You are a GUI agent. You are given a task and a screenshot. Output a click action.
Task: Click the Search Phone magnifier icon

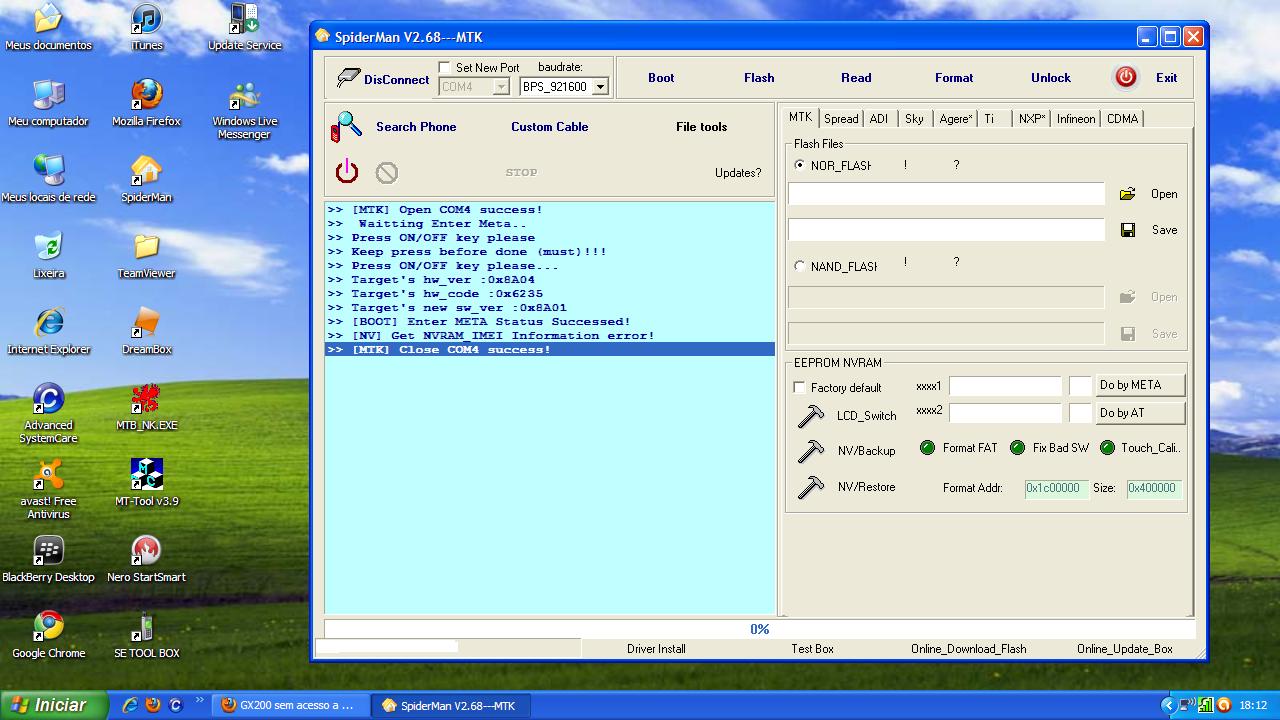[346, 127]
